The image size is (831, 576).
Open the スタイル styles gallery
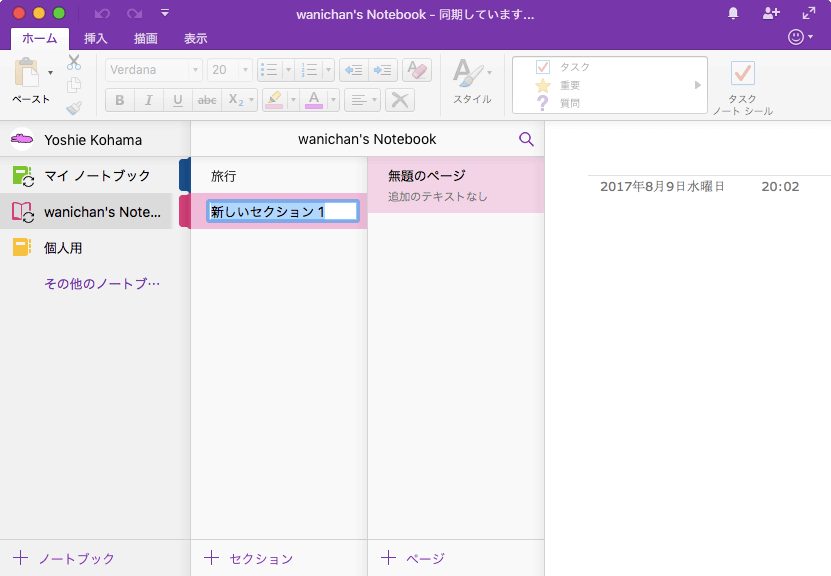tap(472, 81)
